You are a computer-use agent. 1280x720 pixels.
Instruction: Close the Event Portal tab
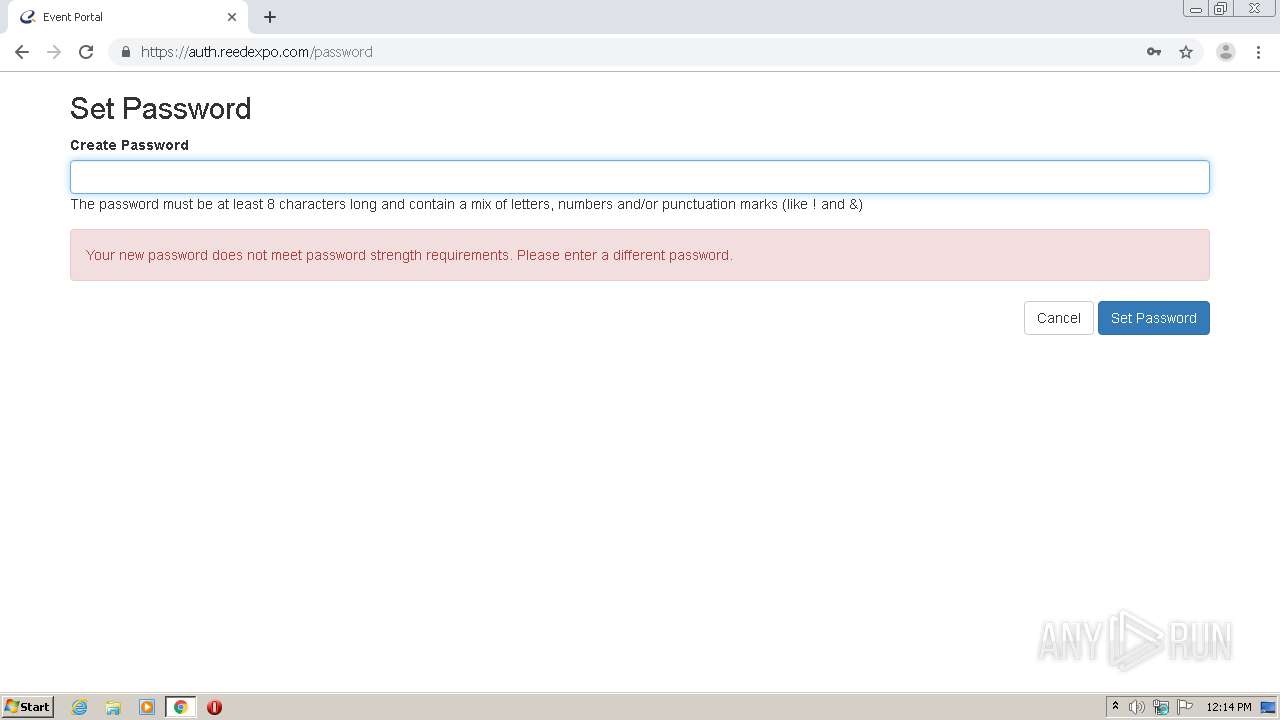pyautogui.click(x=232, y=17)
